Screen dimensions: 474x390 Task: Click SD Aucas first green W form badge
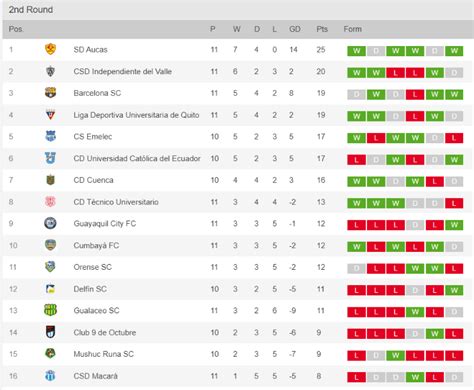pyautogui.click(x=356, y=51)
